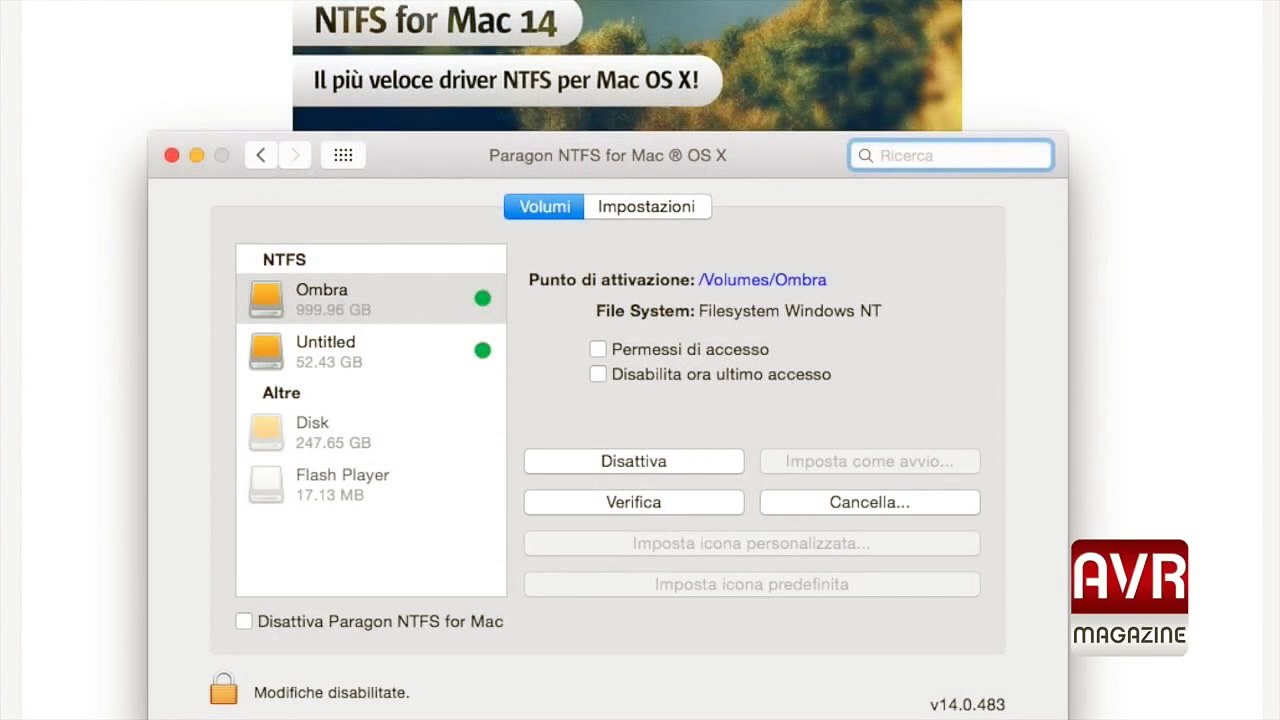Click the Verifica button
This screenshot has height=720, width=1280.
click(634, 502)
